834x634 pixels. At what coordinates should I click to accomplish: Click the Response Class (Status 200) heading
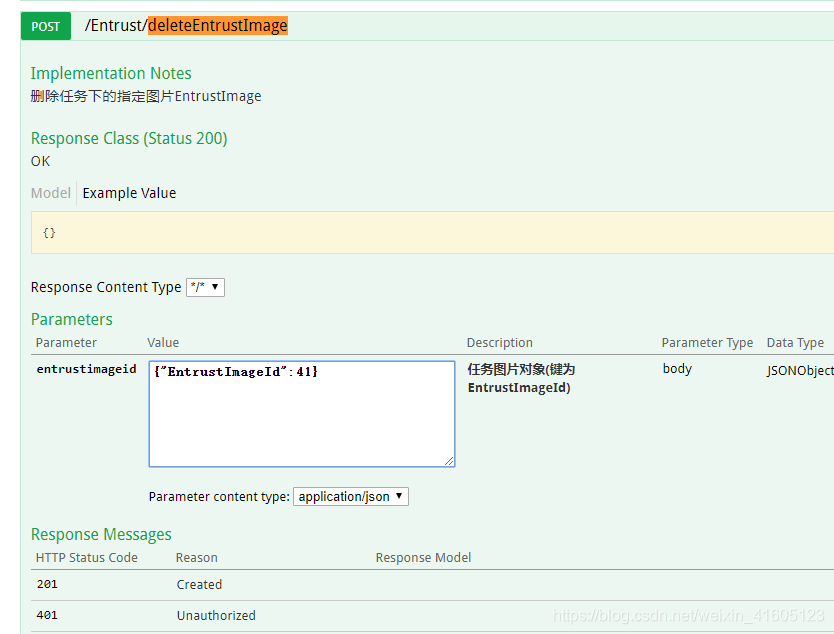[129, 138]
